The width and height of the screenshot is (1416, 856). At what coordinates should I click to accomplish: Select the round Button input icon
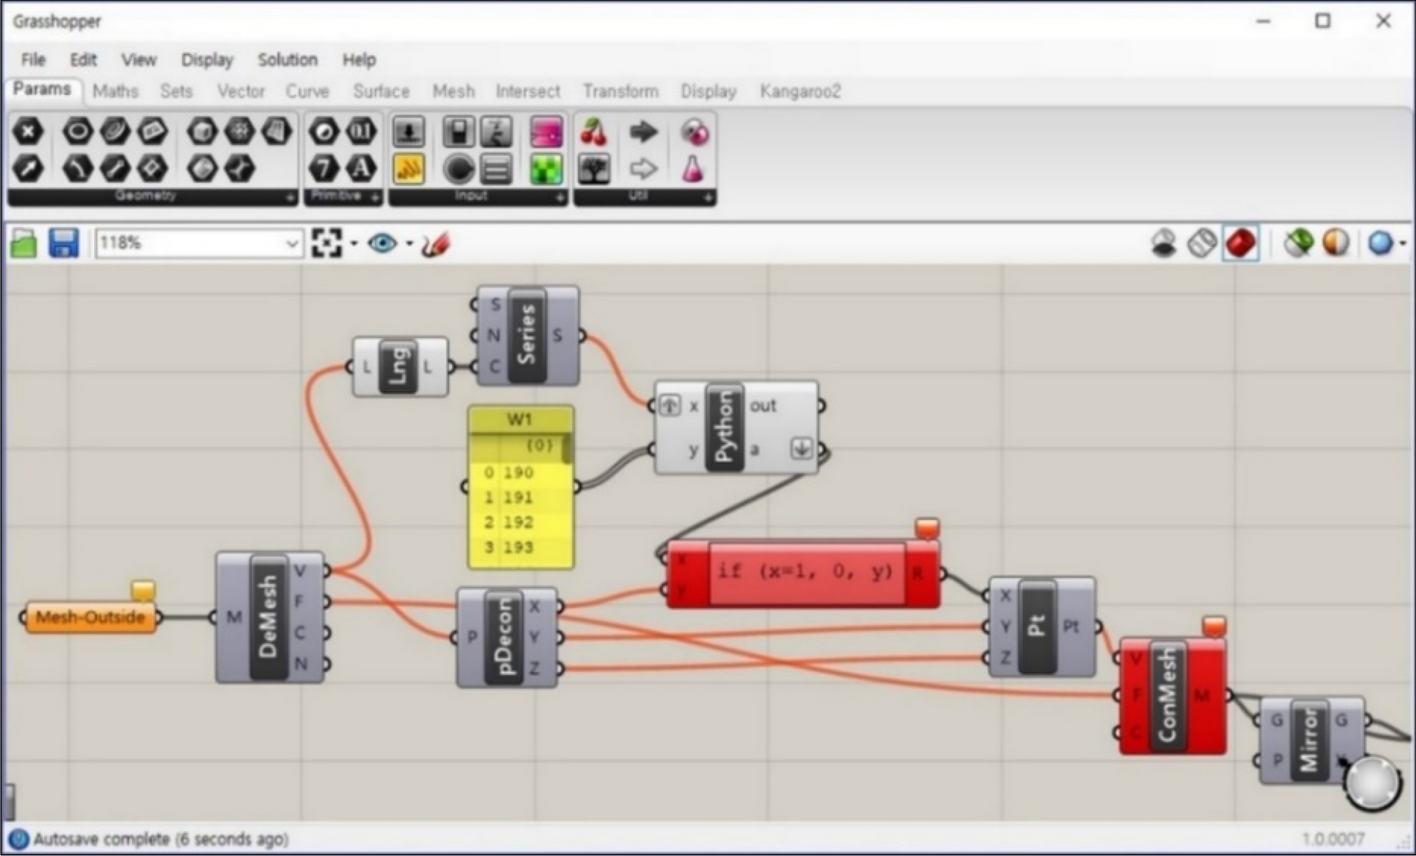(x=459, y=169)
